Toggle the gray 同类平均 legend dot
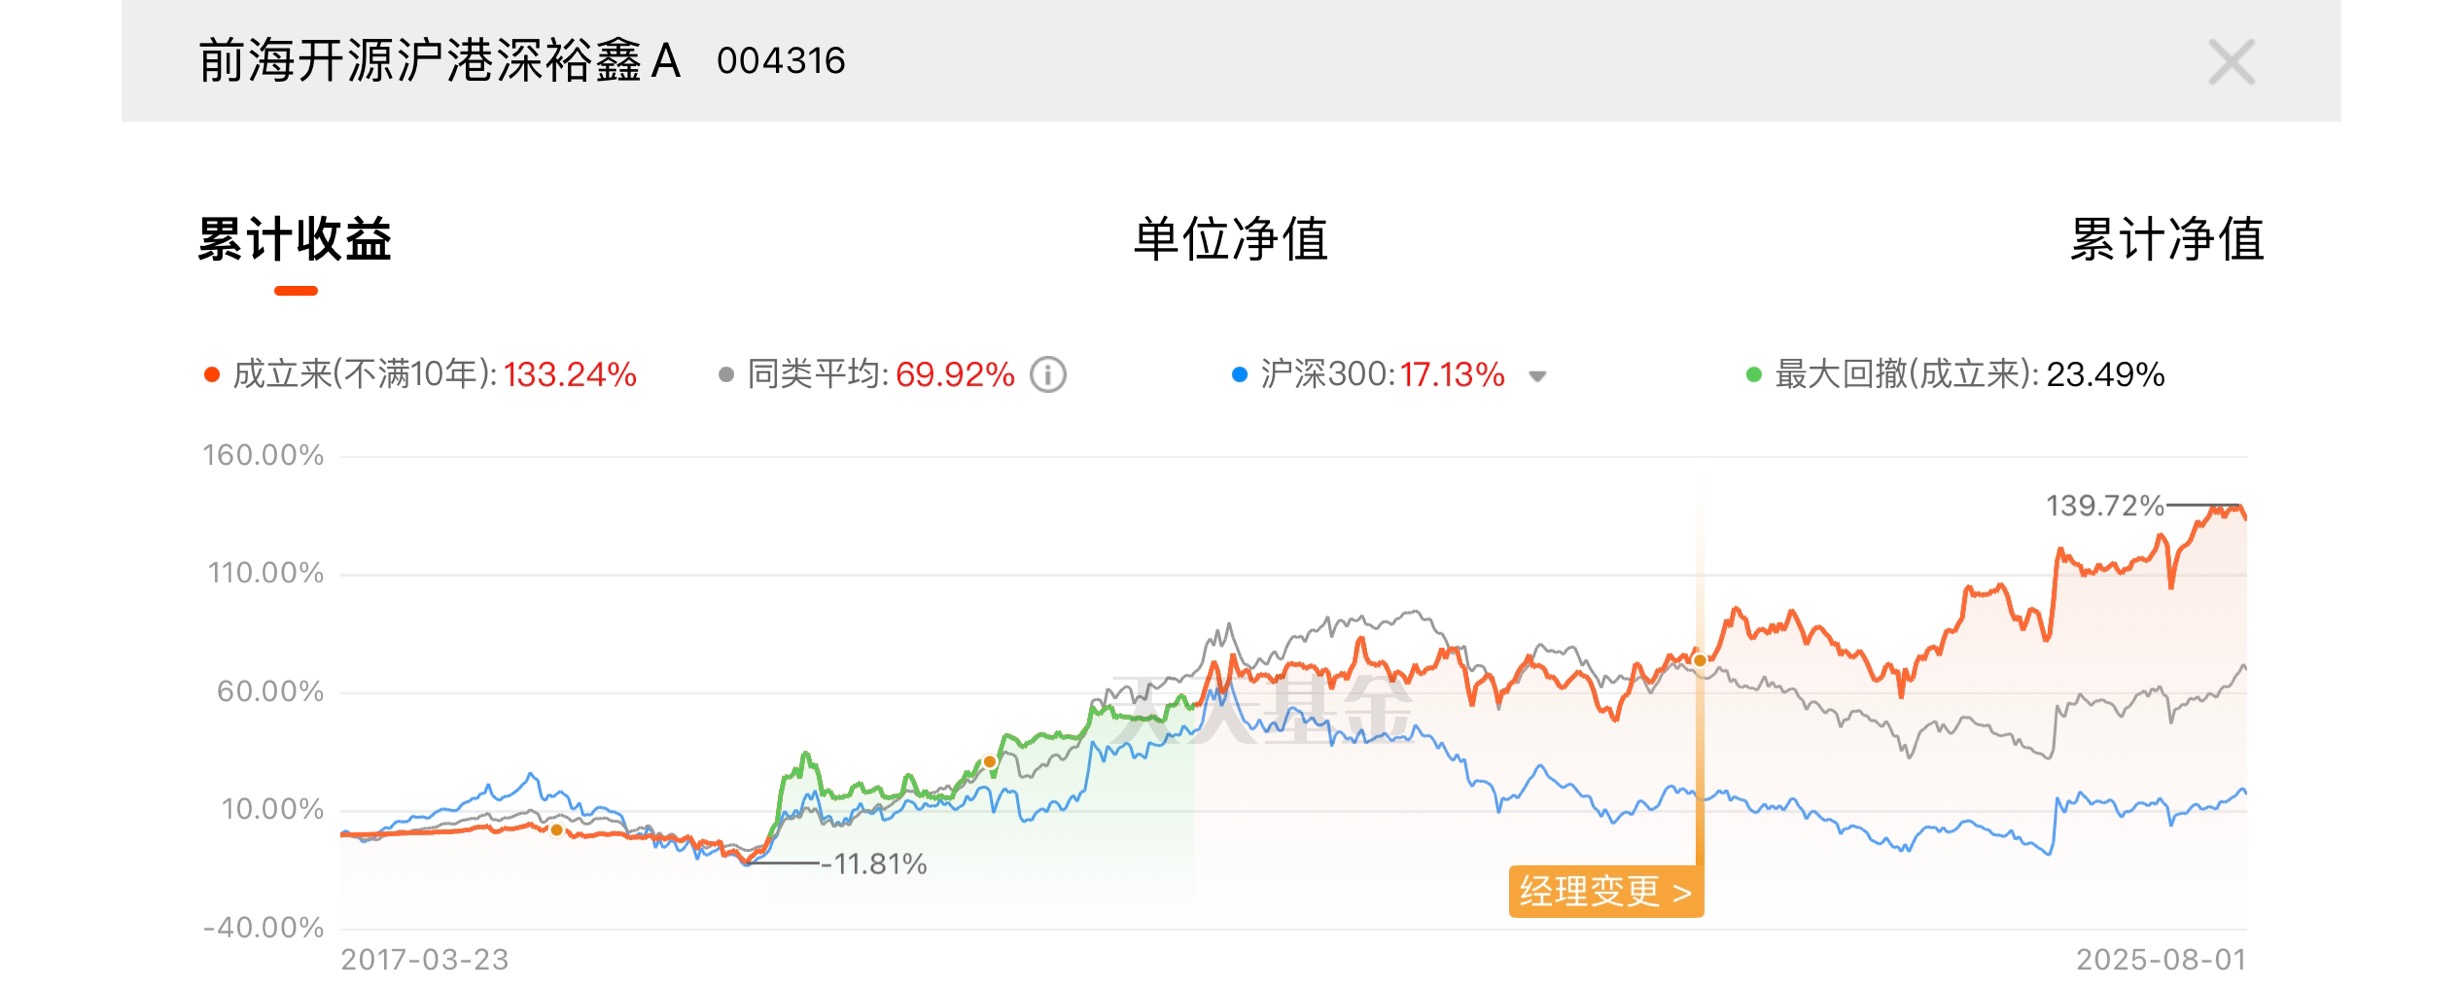 click(726, 375)
